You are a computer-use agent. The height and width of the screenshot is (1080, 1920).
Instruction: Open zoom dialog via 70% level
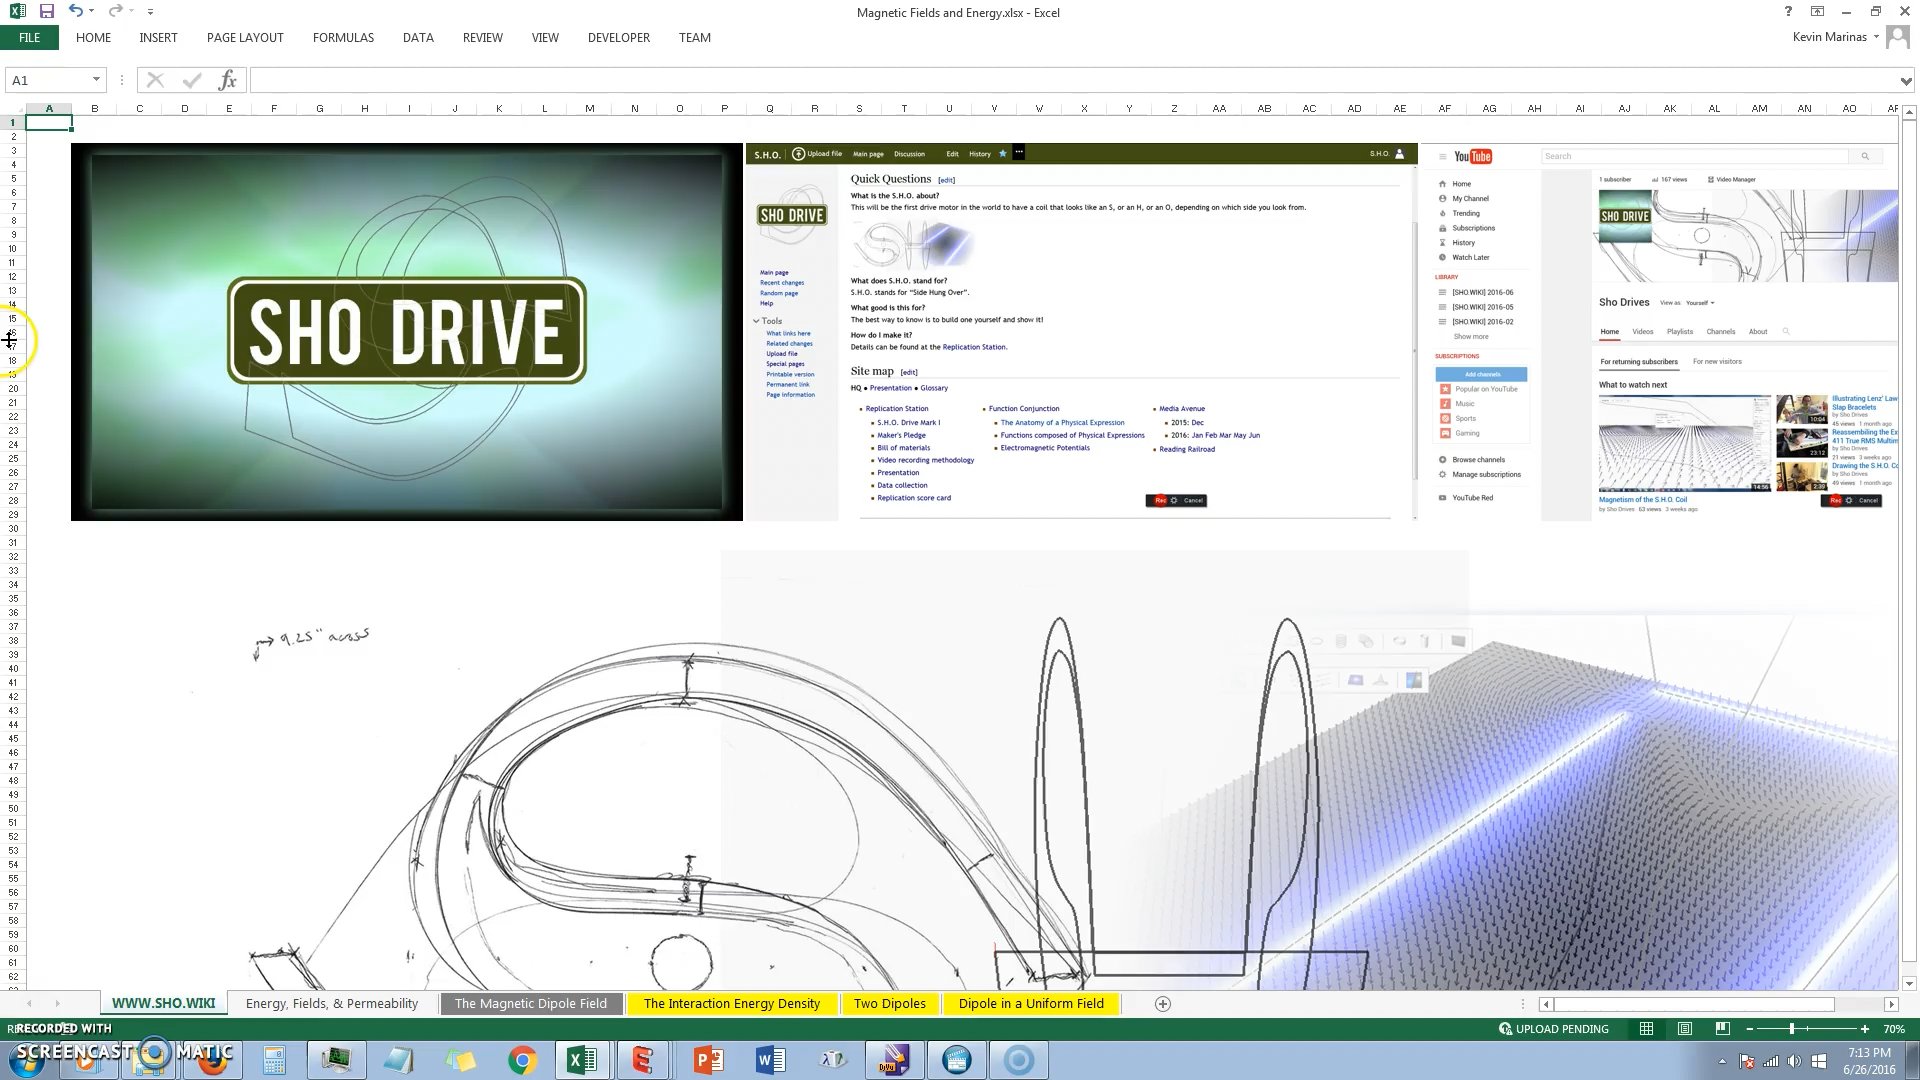[1894, 1028]
